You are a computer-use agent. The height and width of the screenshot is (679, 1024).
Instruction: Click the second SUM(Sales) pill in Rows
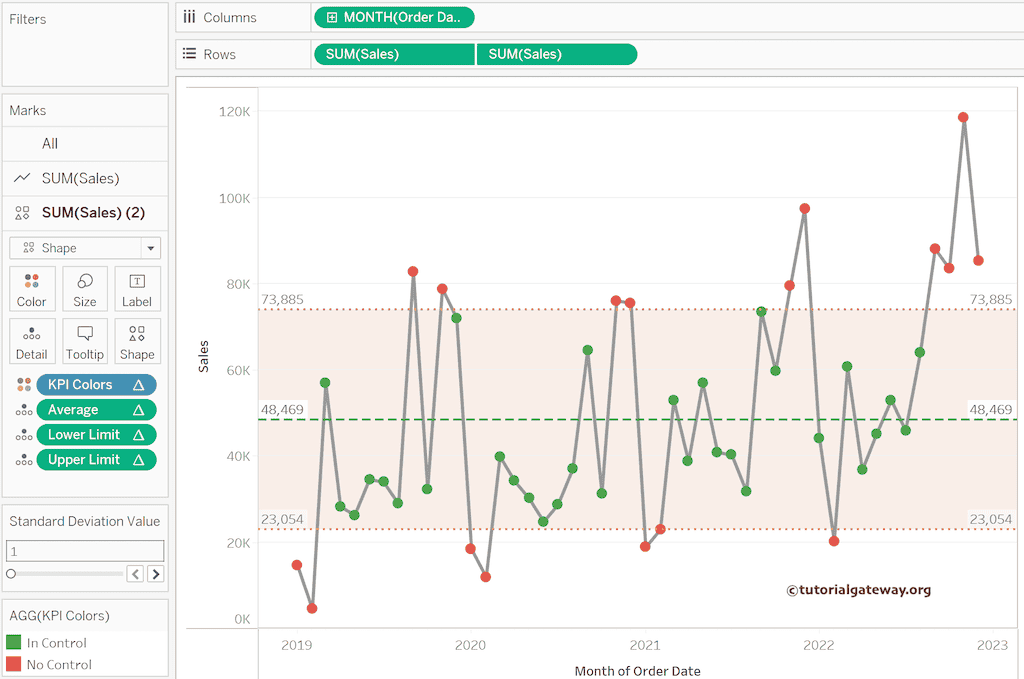[556, 54]
